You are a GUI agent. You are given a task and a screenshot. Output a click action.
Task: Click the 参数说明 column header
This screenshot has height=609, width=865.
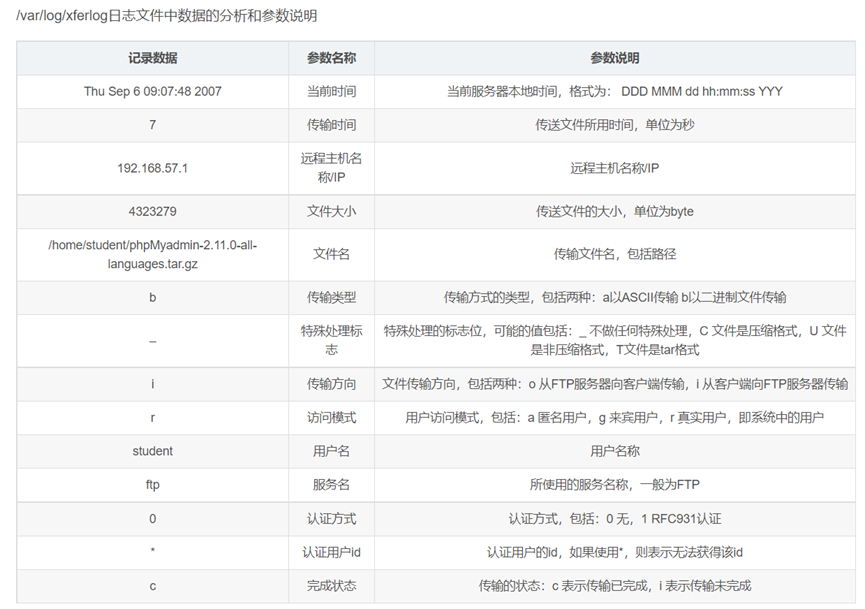point(615,58)
